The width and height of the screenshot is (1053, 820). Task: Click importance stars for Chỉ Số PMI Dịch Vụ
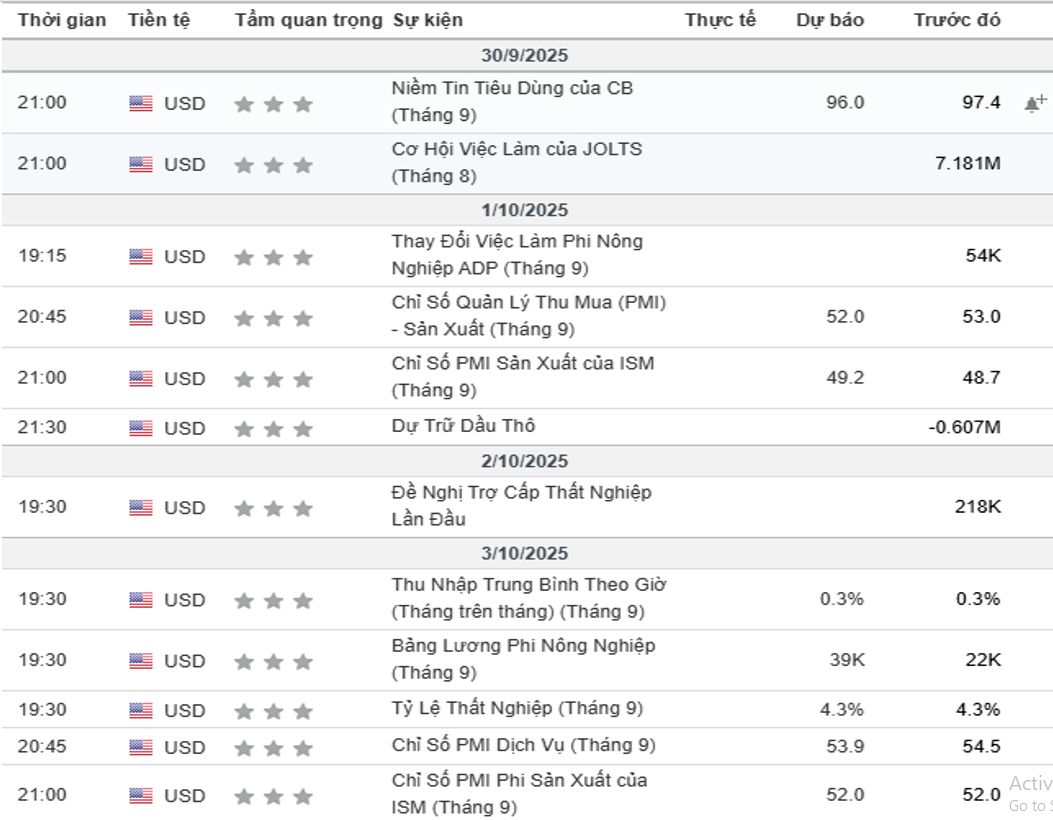(x=273, y=748)
